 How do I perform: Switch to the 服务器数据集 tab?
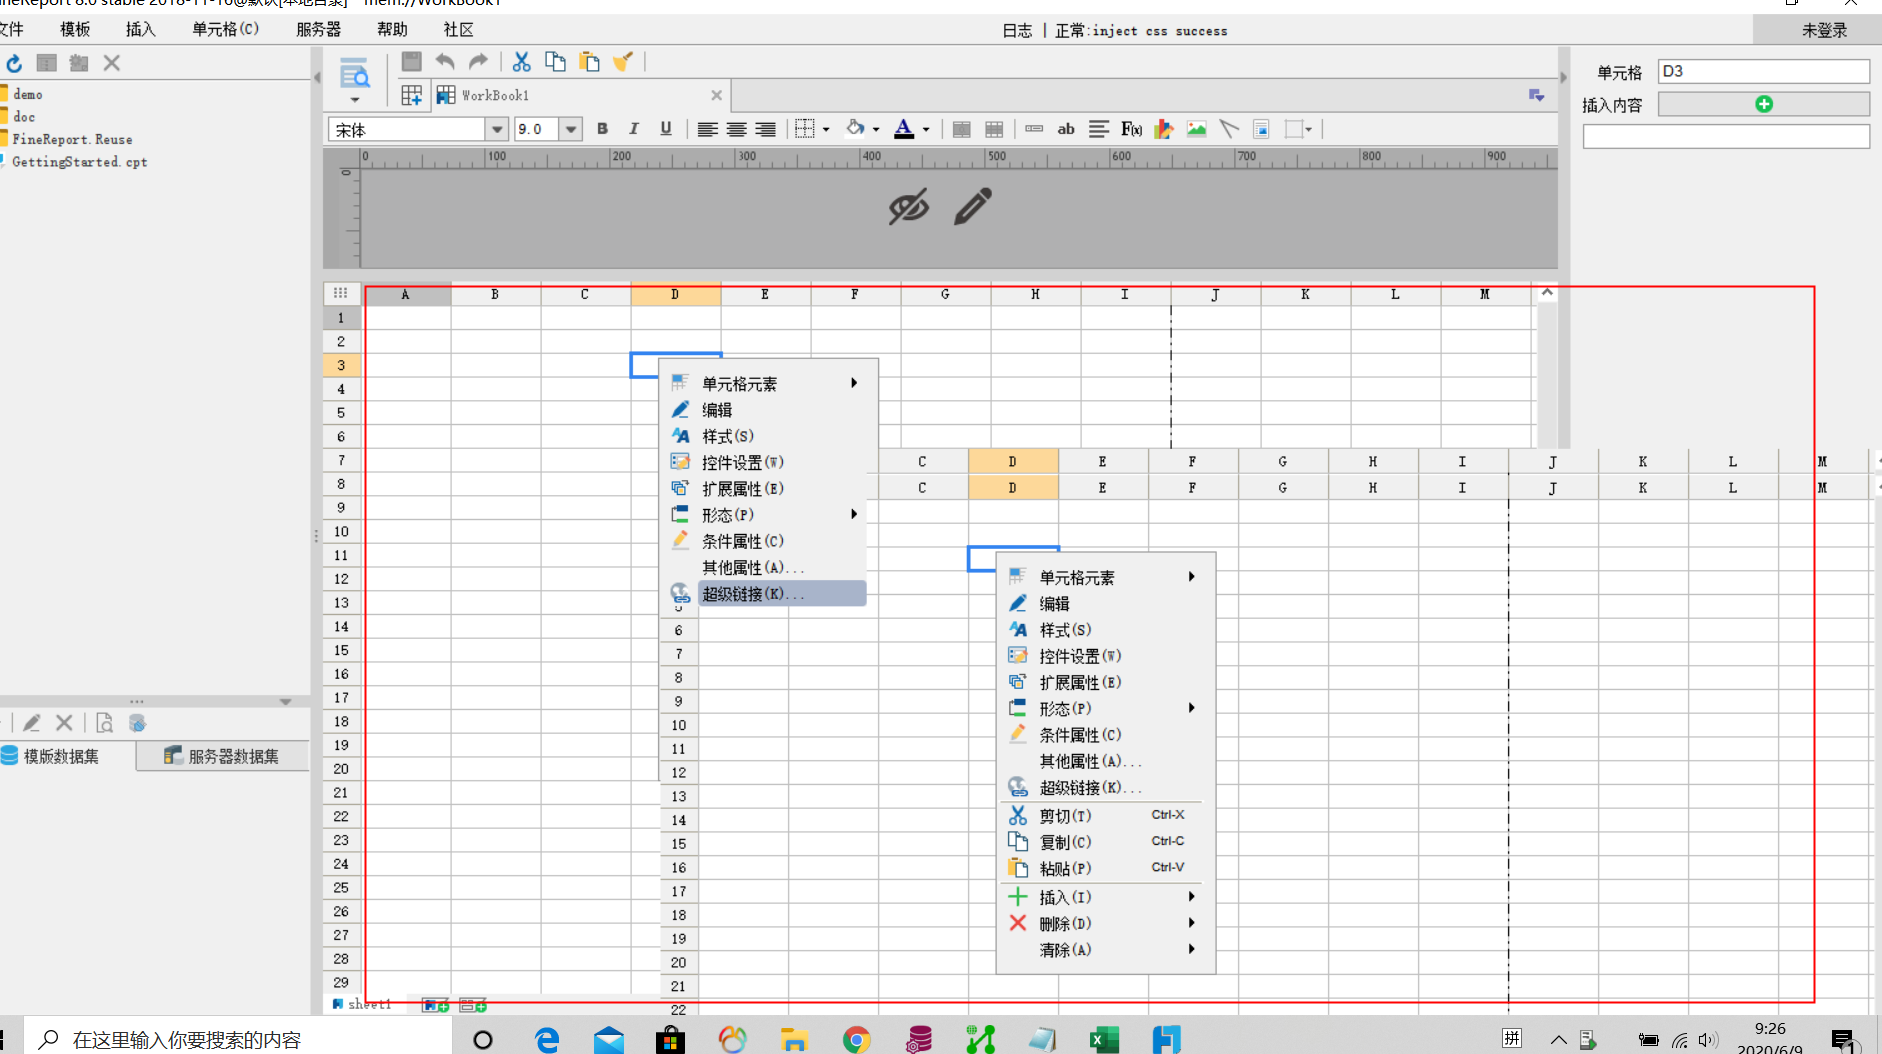tap(223, 756)
